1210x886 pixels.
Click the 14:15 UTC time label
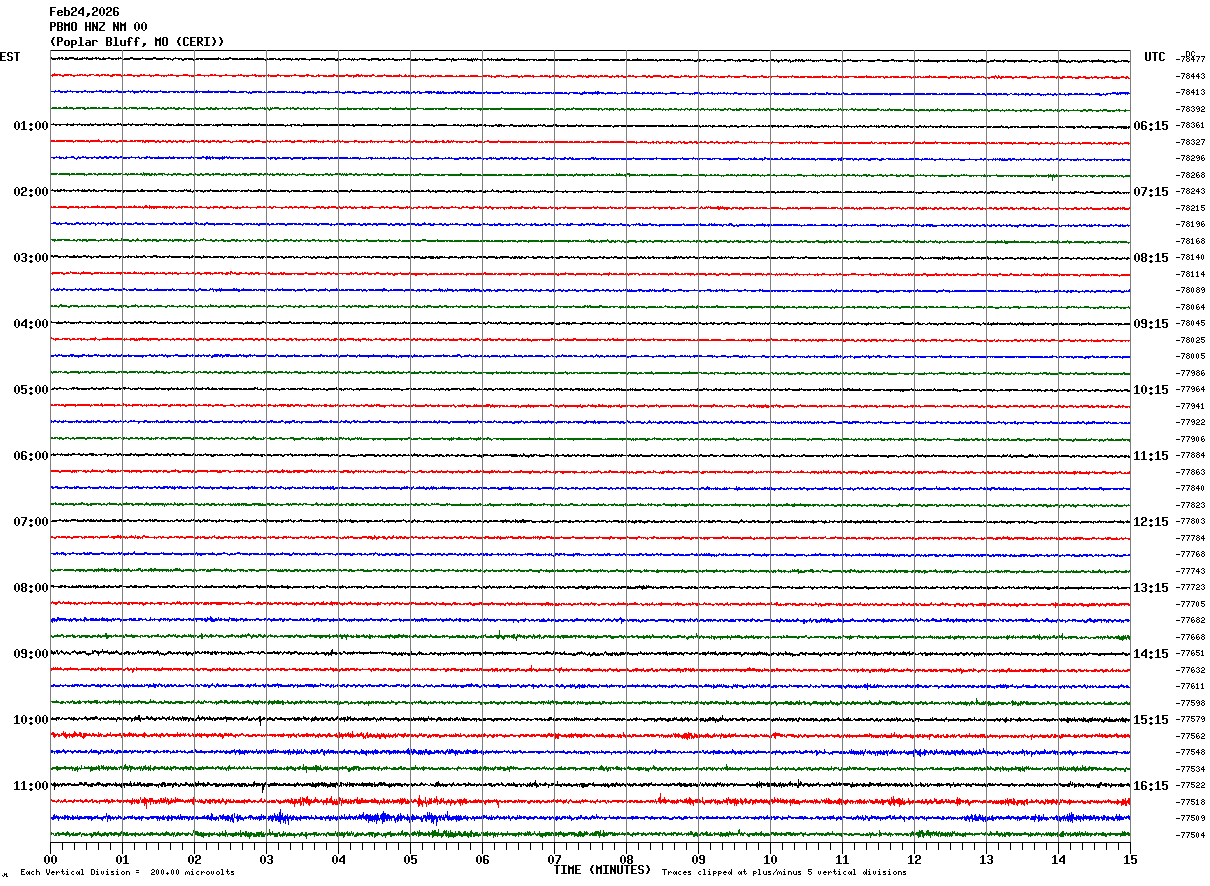click(1151, 654)
